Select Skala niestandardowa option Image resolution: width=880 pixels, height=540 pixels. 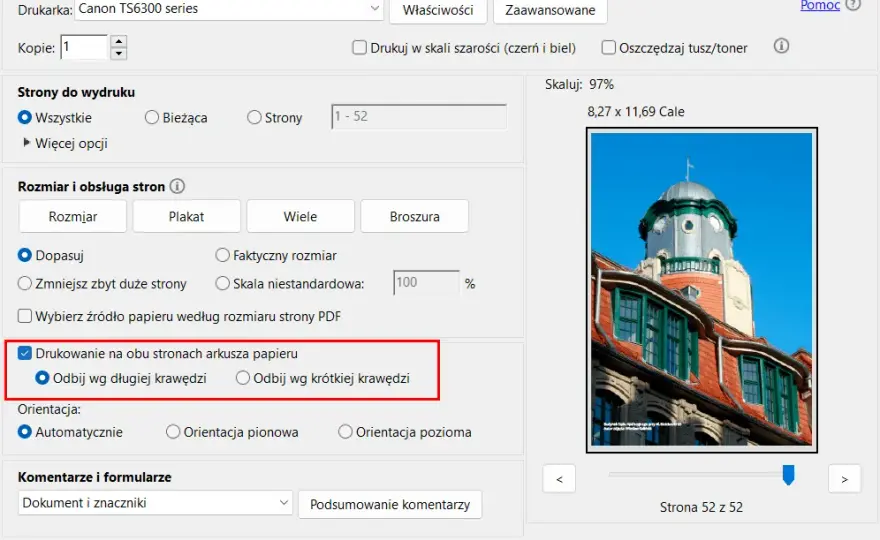(222, 283)
